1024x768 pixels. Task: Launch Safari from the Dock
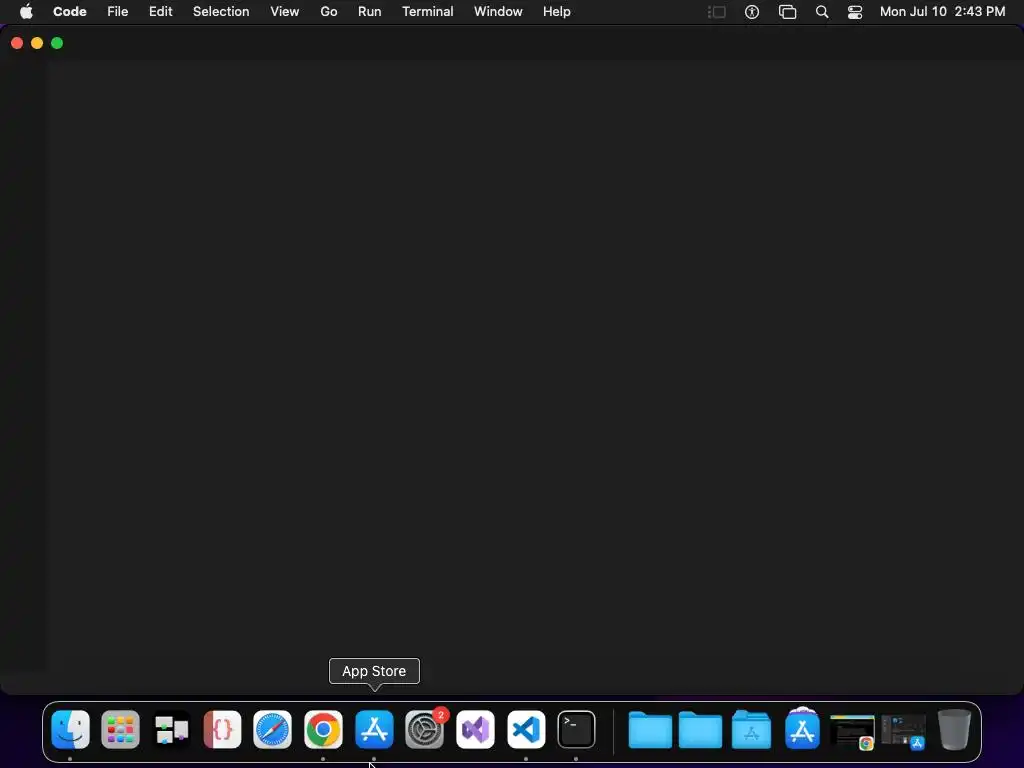272,729
